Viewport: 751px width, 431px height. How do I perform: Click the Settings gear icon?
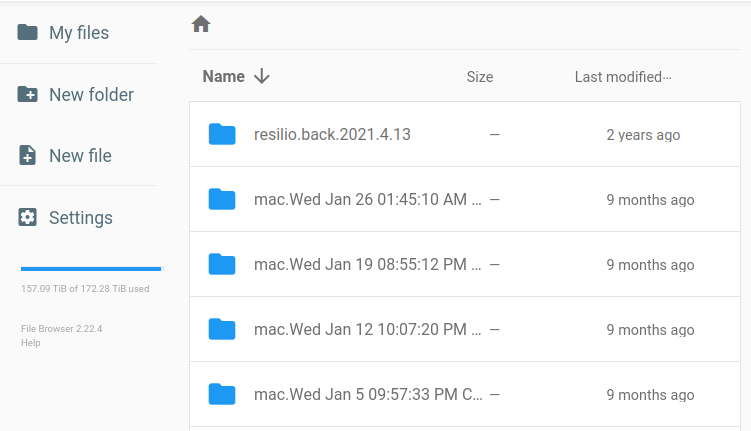click(x=28, y=218)
